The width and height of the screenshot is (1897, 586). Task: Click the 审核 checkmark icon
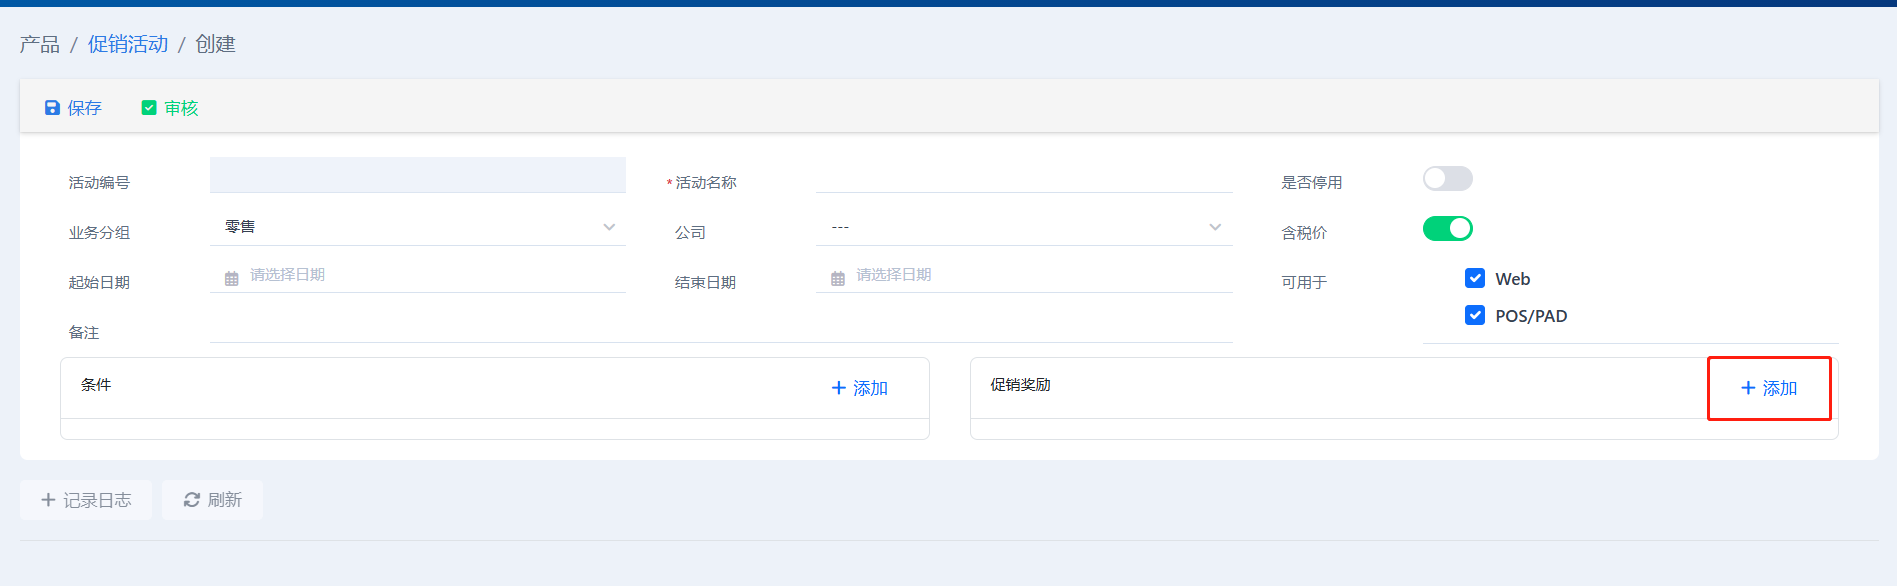coord(149,108)
